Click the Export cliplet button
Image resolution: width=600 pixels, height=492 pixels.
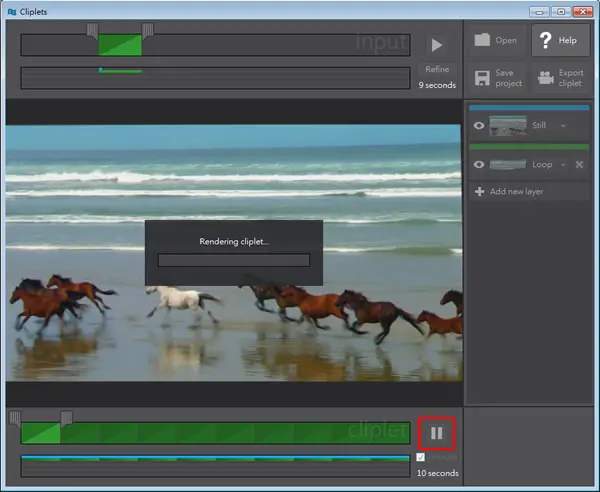pyautogui.click(x=561, y=78)
